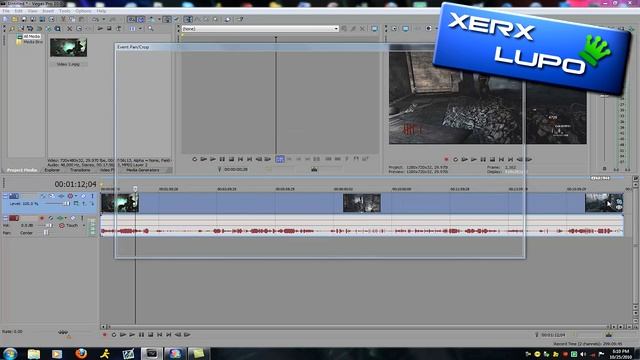Go to start in the timeline transport bar
This screenshot has width=640, height=360.
160,335
